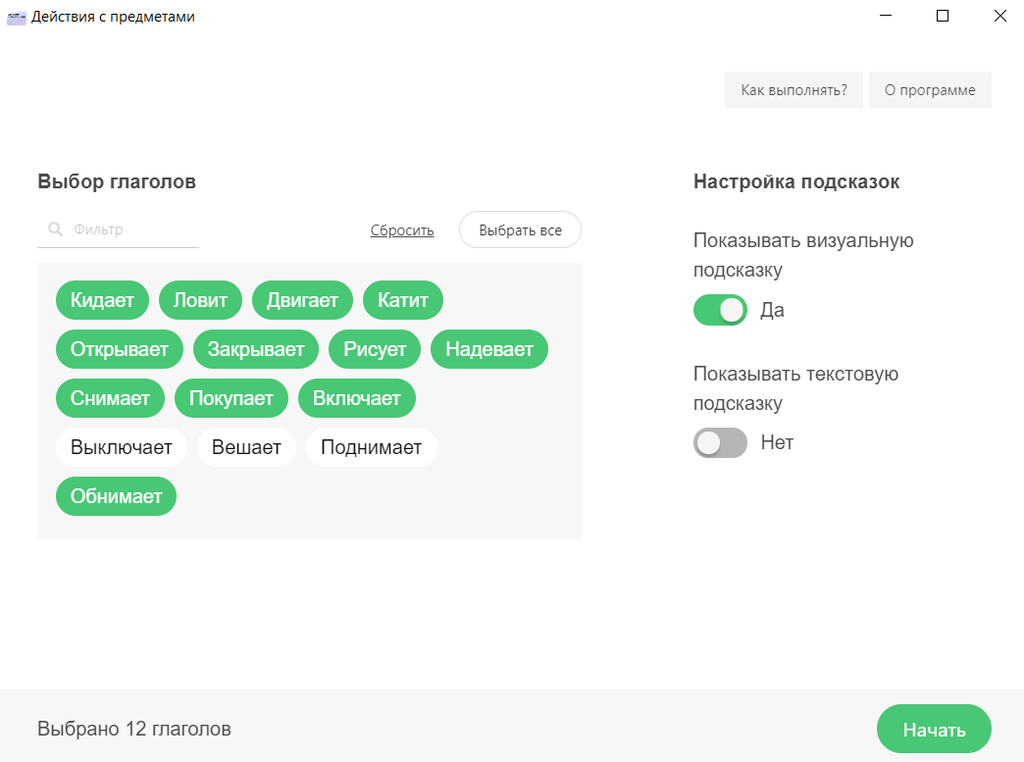Focus the Фильтр input field
Viewport: 1024px width, 762px height.
130,230
